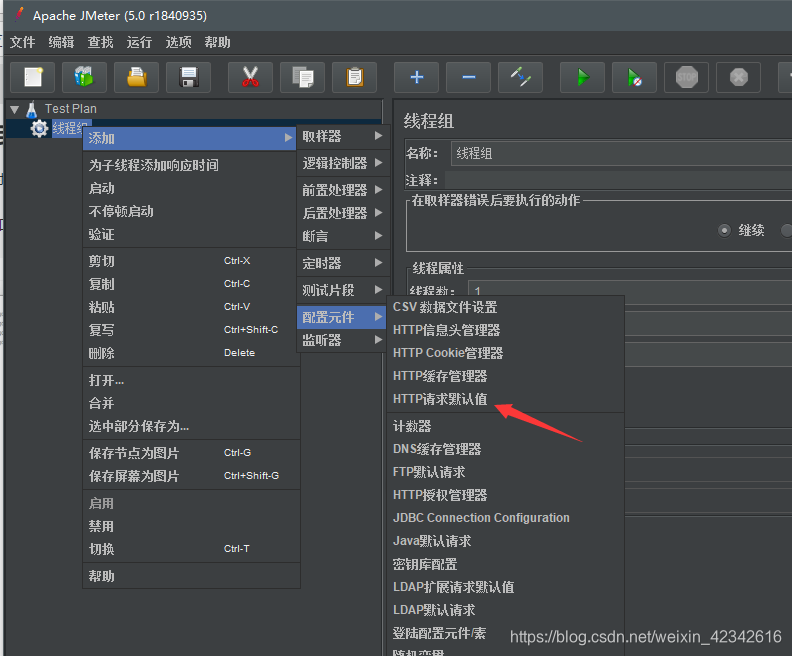Expand the 前置处理器 submenu

click(x=343, y=190)
